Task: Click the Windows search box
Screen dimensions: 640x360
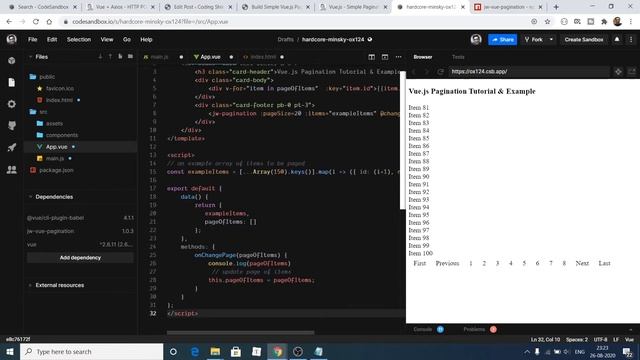Action: (91, 351)
